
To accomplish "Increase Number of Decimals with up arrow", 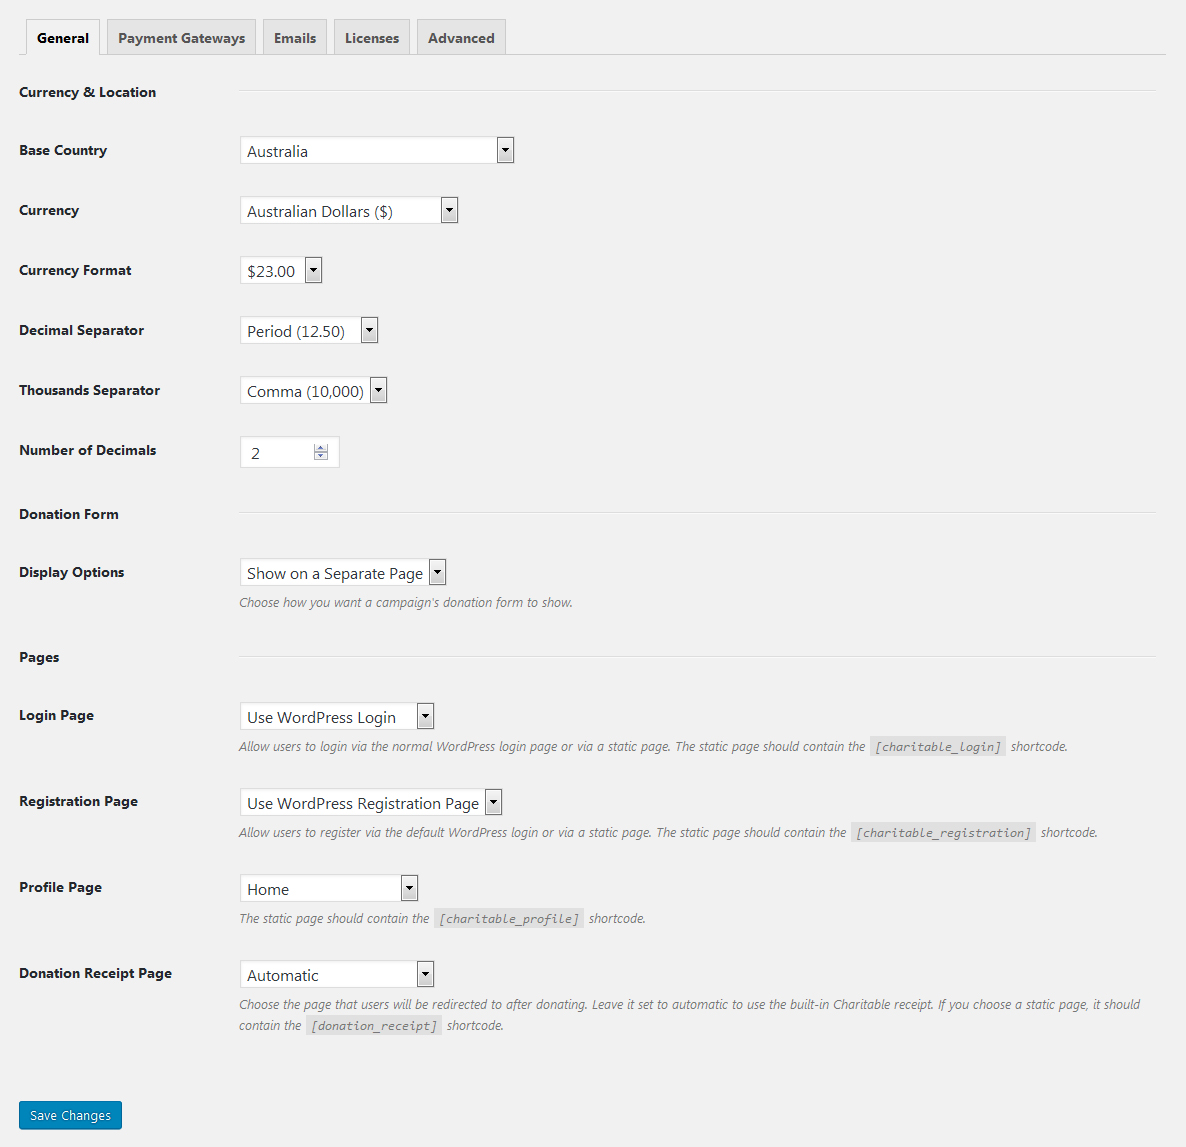I will 321,448.
